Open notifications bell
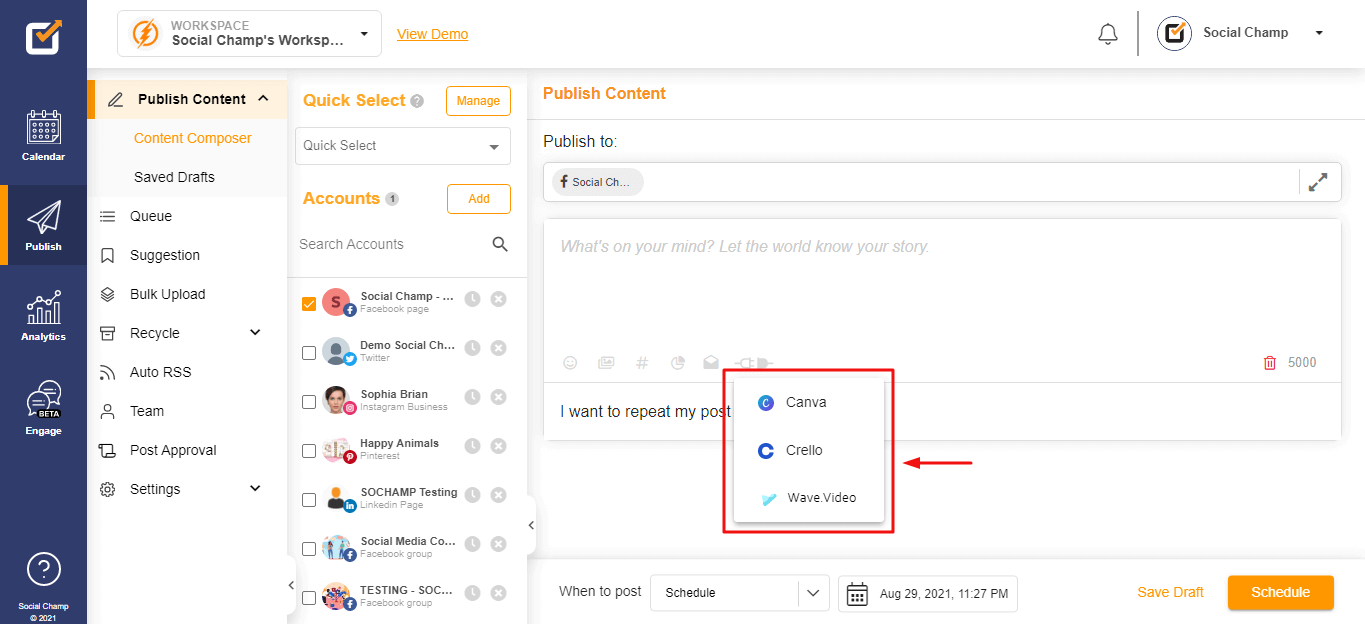1365x624 pixels. pos(1107,34)
